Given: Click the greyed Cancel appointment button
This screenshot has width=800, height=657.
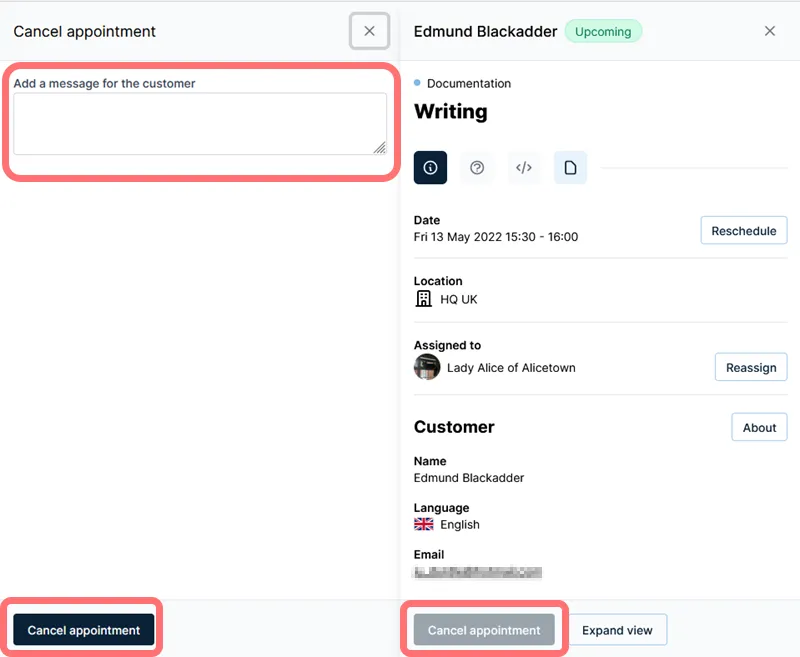Looking at the screenshot, I should (484, 630).
